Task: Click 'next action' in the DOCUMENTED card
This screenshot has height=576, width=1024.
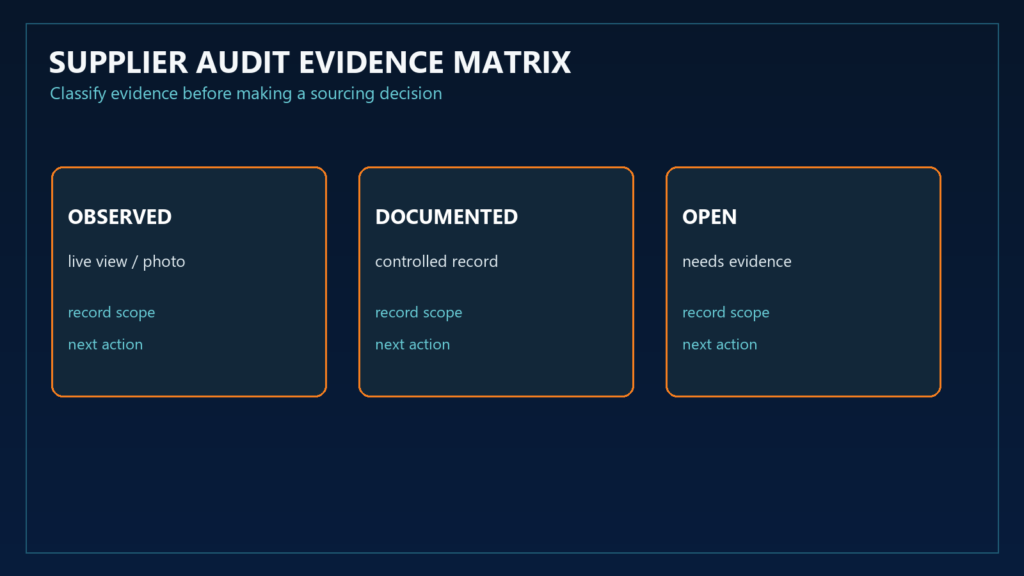Action: [412, 344]
